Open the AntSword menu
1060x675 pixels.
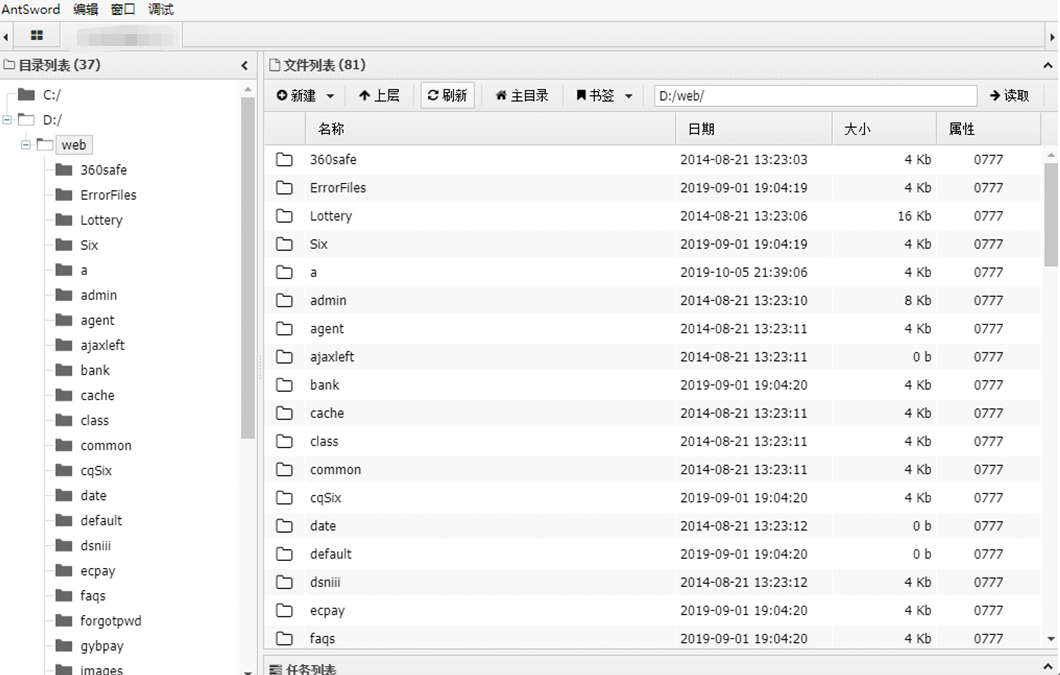click(30, 9)
